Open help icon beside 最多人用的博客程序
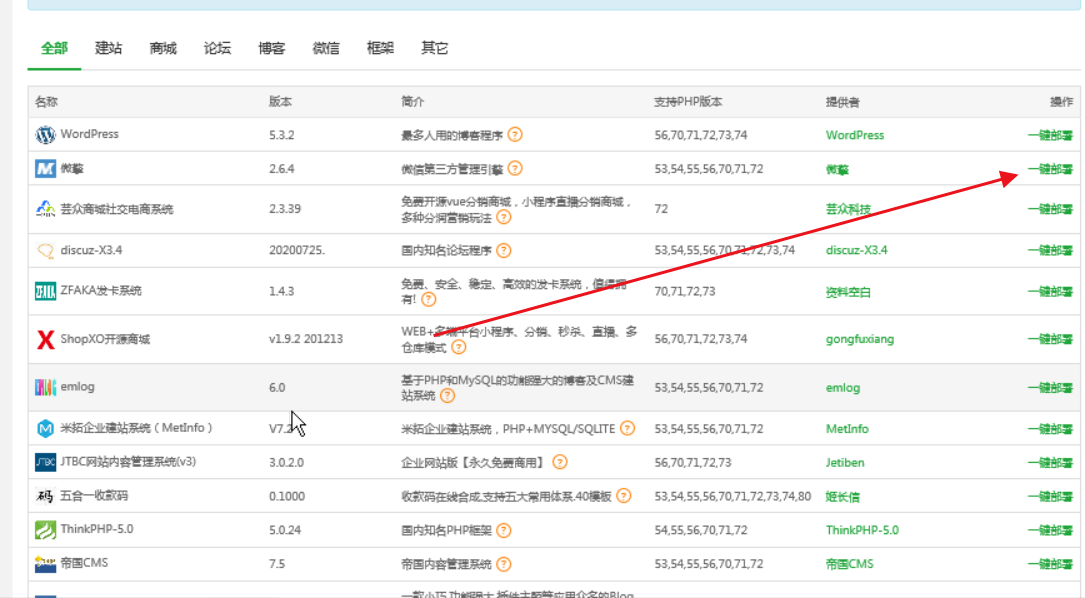The image size is (1085, 598). coord(515,134)
